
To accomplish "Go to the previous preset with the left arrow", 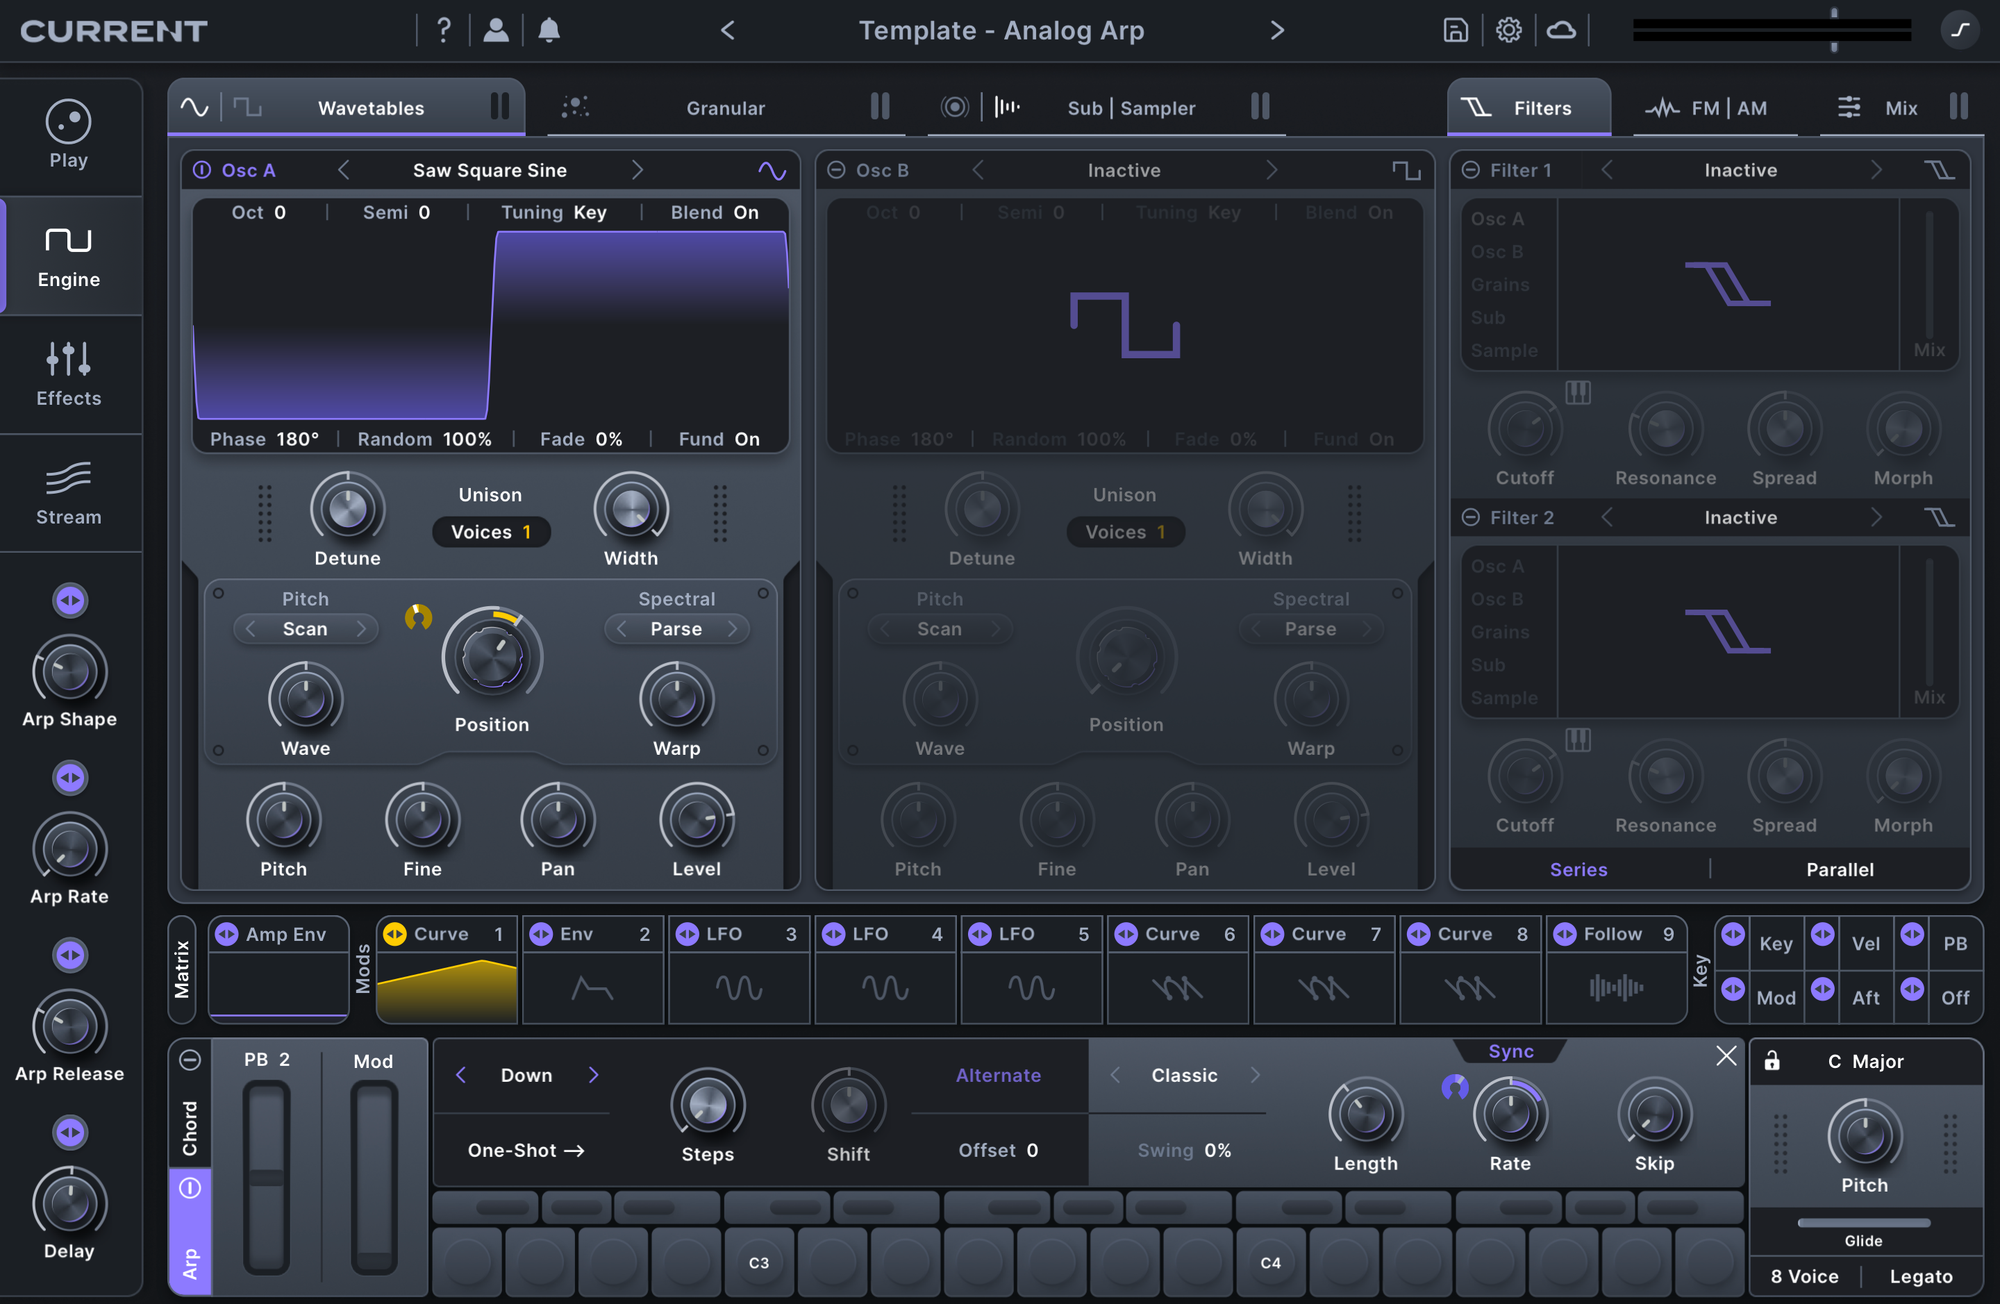I will tap(728, 31).
